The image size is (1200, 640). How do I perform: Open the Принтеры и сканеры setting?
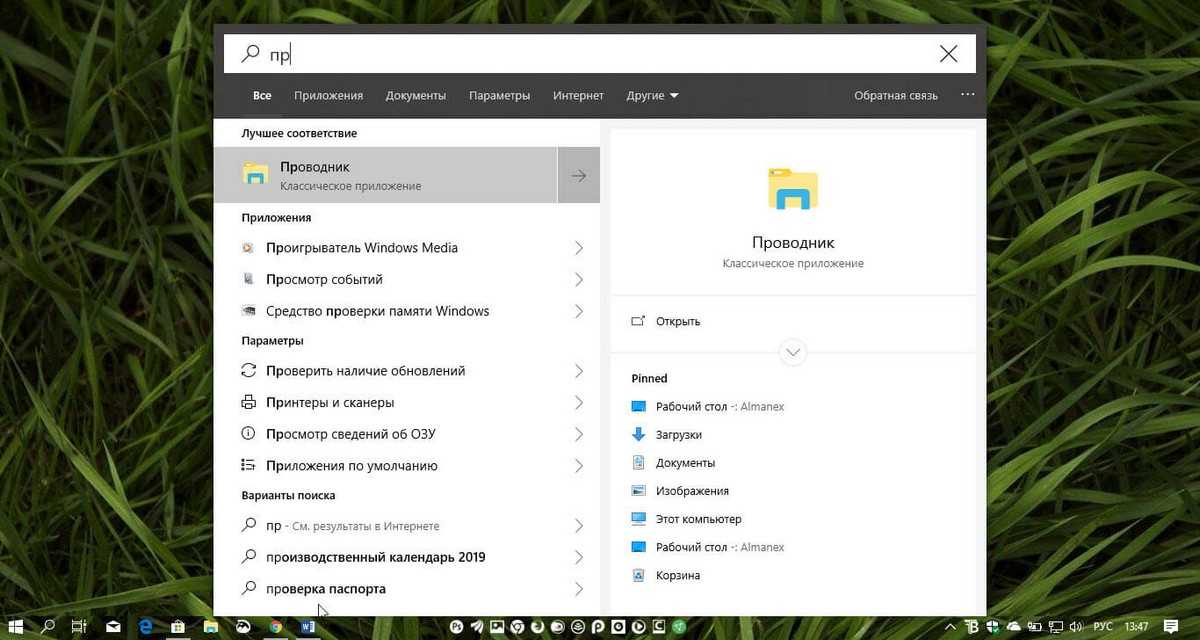[x=330, y=402]
